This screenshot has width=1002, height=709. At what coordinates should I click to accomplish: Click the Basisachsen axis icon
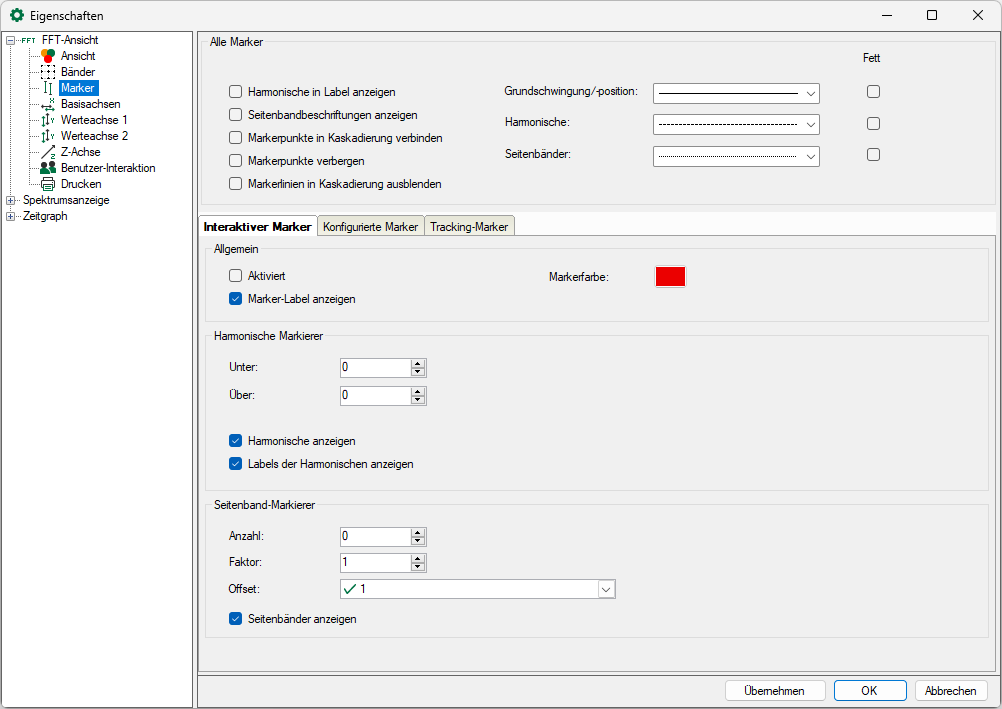coord(48,104)
